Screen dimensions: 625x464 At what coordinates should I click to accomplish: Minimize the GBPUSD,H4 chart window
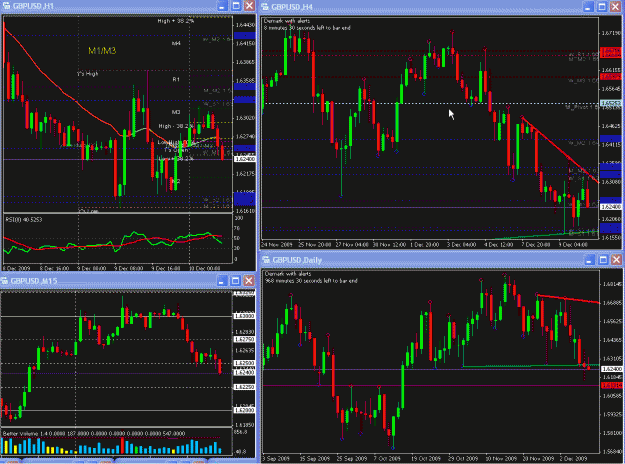[588, 6]
